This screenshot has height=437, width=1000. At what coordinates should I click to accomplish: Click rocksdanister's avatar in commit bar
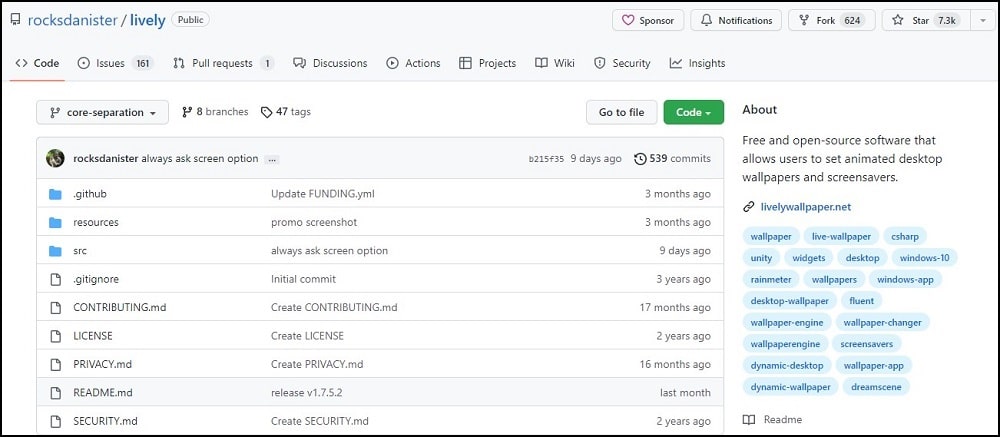pyautogui.click(x=55, y=158)
